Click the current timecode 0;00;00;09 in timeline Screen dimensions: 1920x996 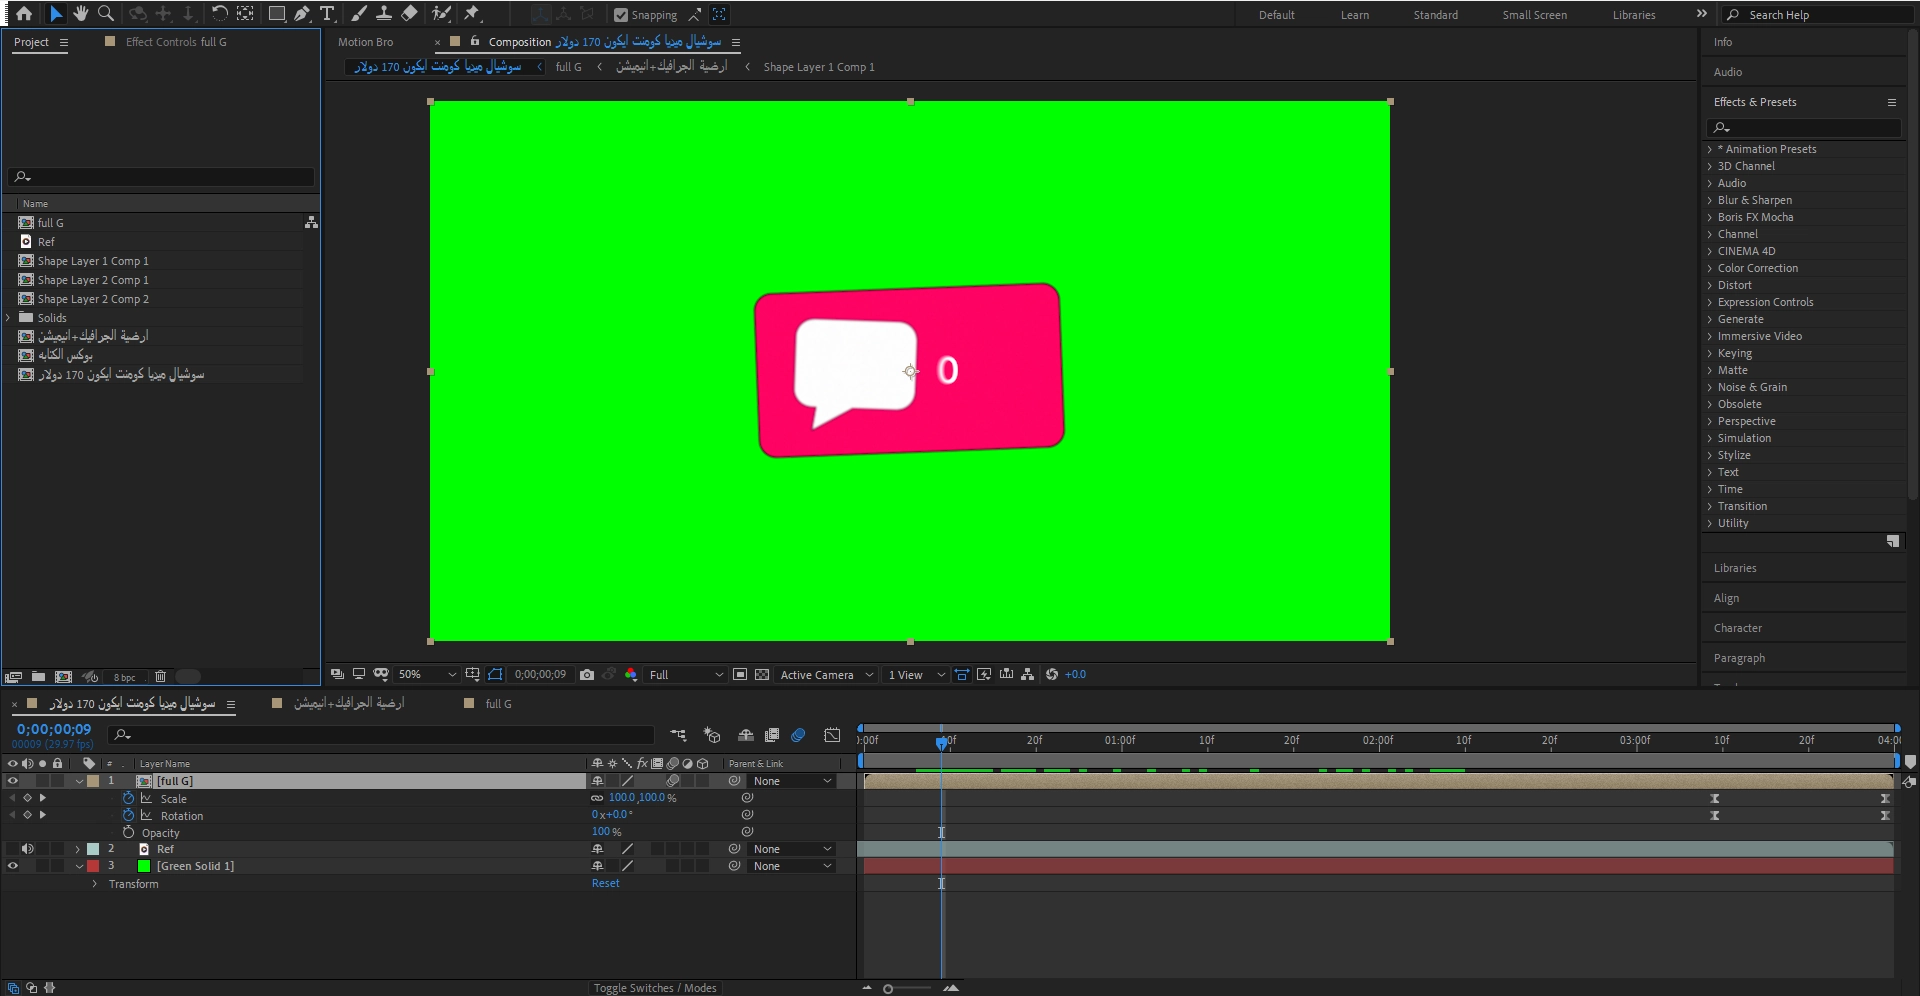pyautogui.click(x=54, y=729)
